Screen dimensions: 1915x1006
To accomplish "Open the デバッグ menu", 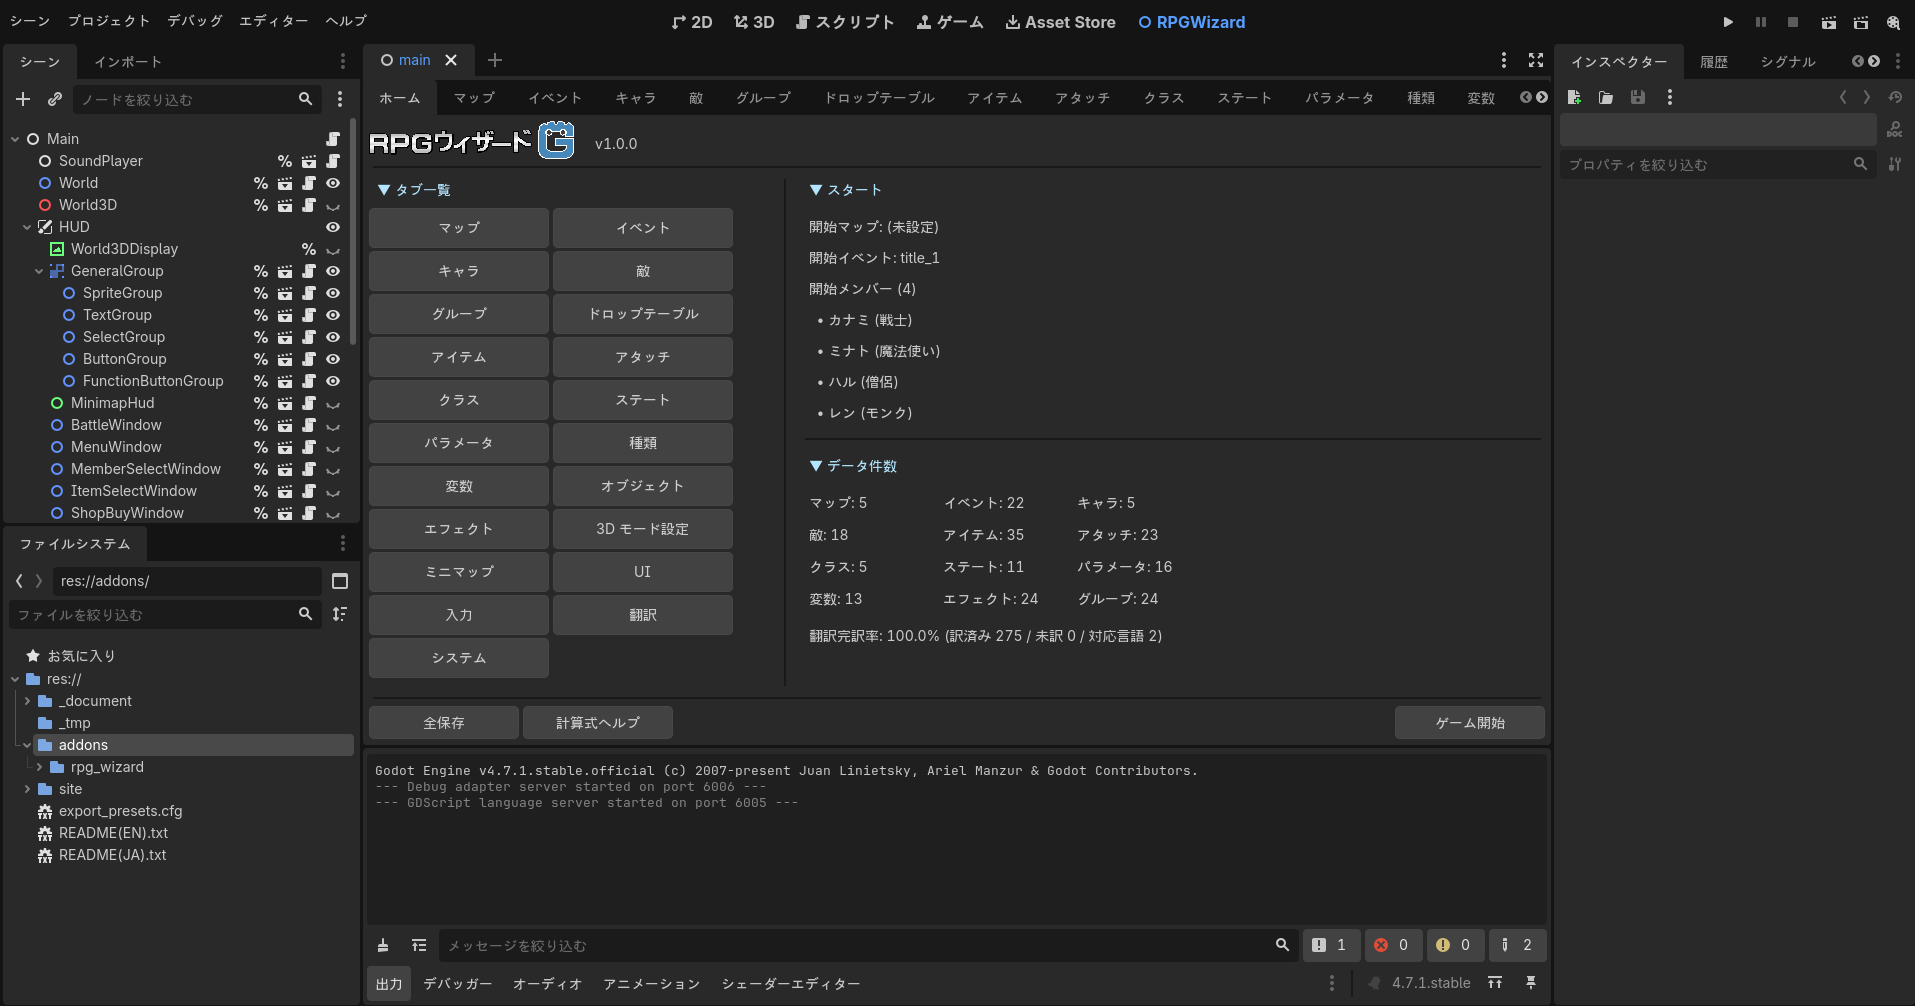I will [195, 21].
